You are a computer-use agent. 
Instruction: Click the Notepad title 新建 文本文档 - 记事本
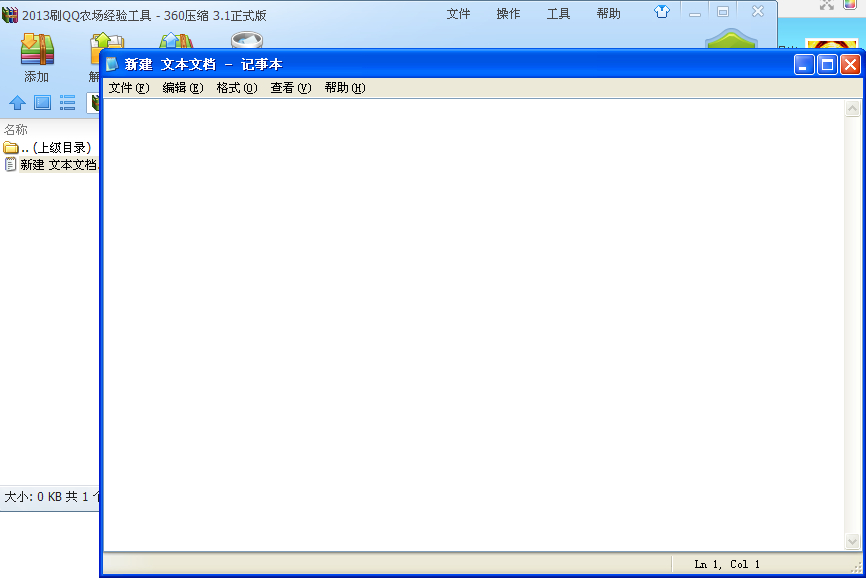pyautogui.click(x=203, y=65)
